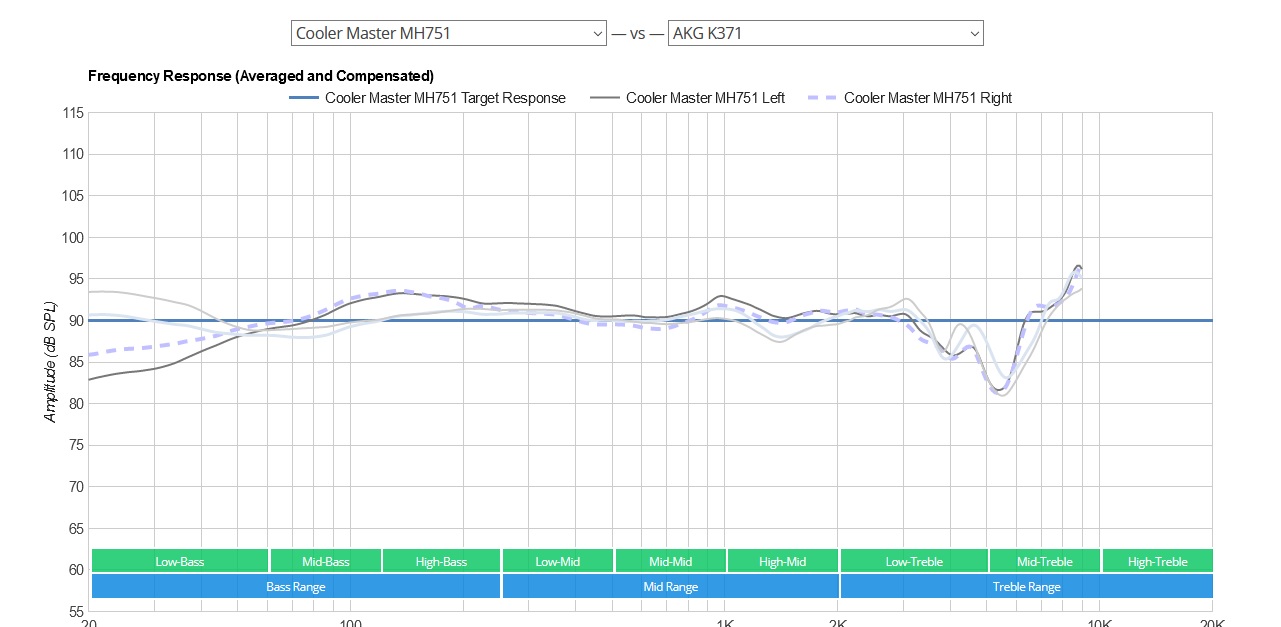Click the 1K frequency axis label
This screenshot has height=627, width=1281.
(x=725, y=621)
